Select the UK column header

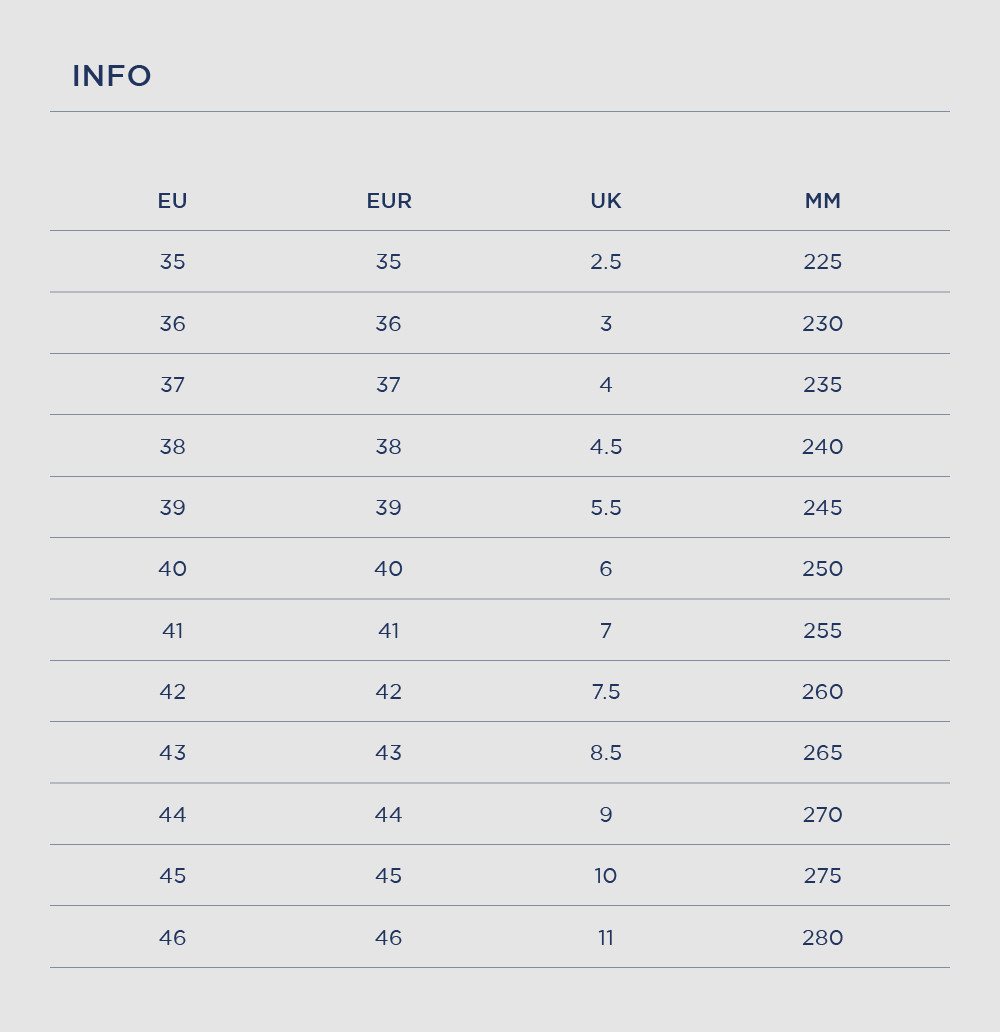coord(606,201)
